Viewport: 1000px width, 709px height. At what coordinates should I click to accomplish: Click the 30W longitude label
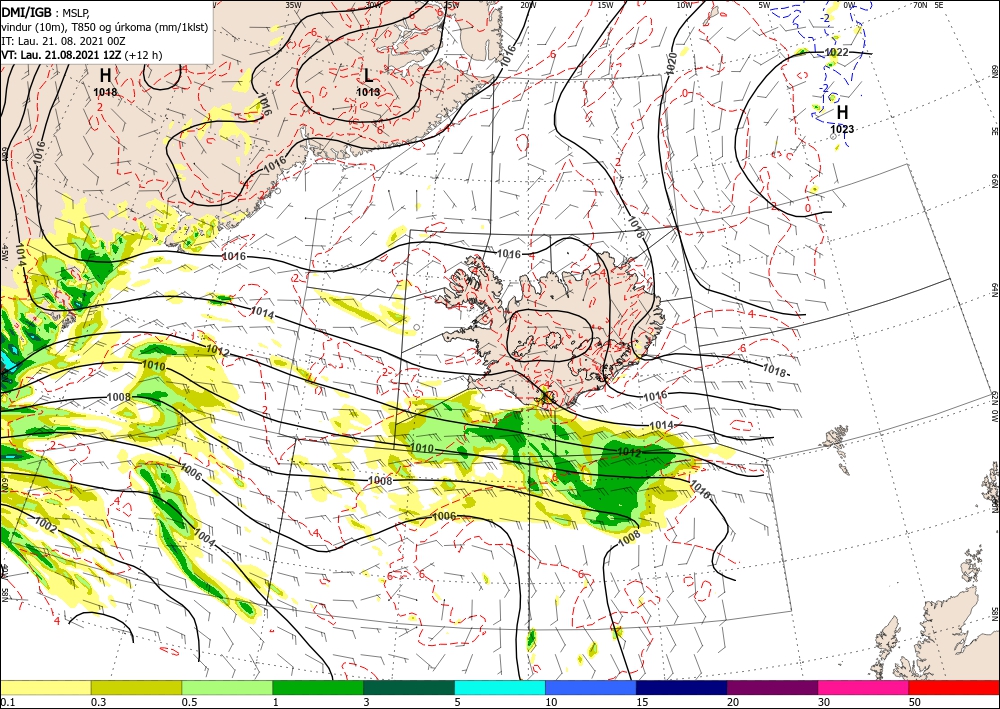pos(374,5)
